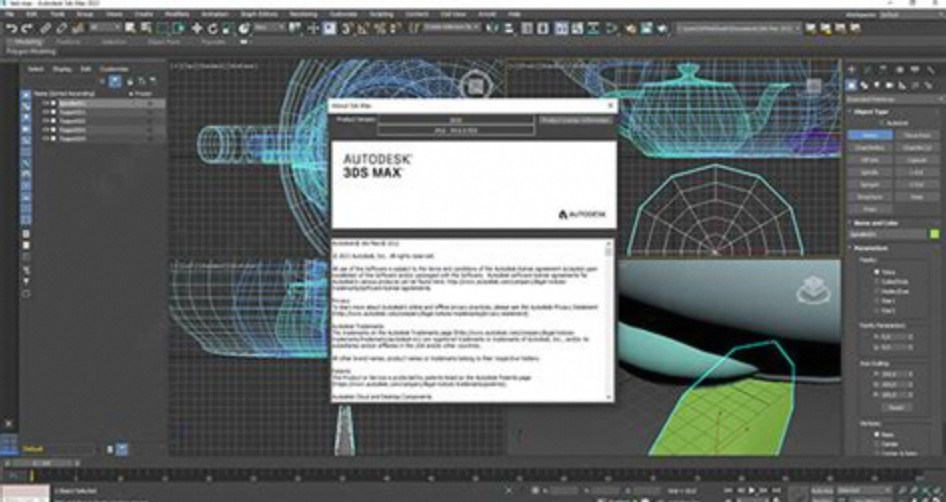Switch to the Modify command panel tab
Viewport: 946px width, 502px height.
(868, 71)
